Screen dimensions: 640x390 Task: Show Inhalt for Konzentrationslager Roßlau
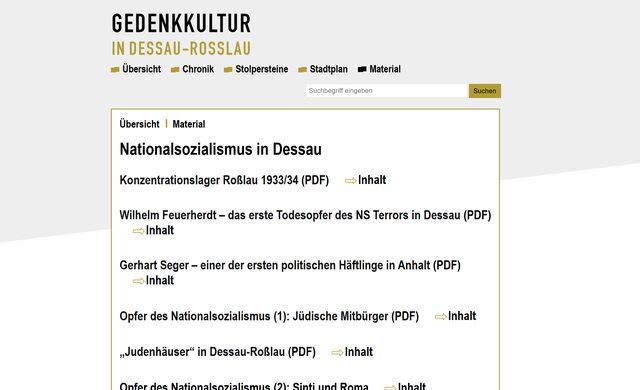372,180
